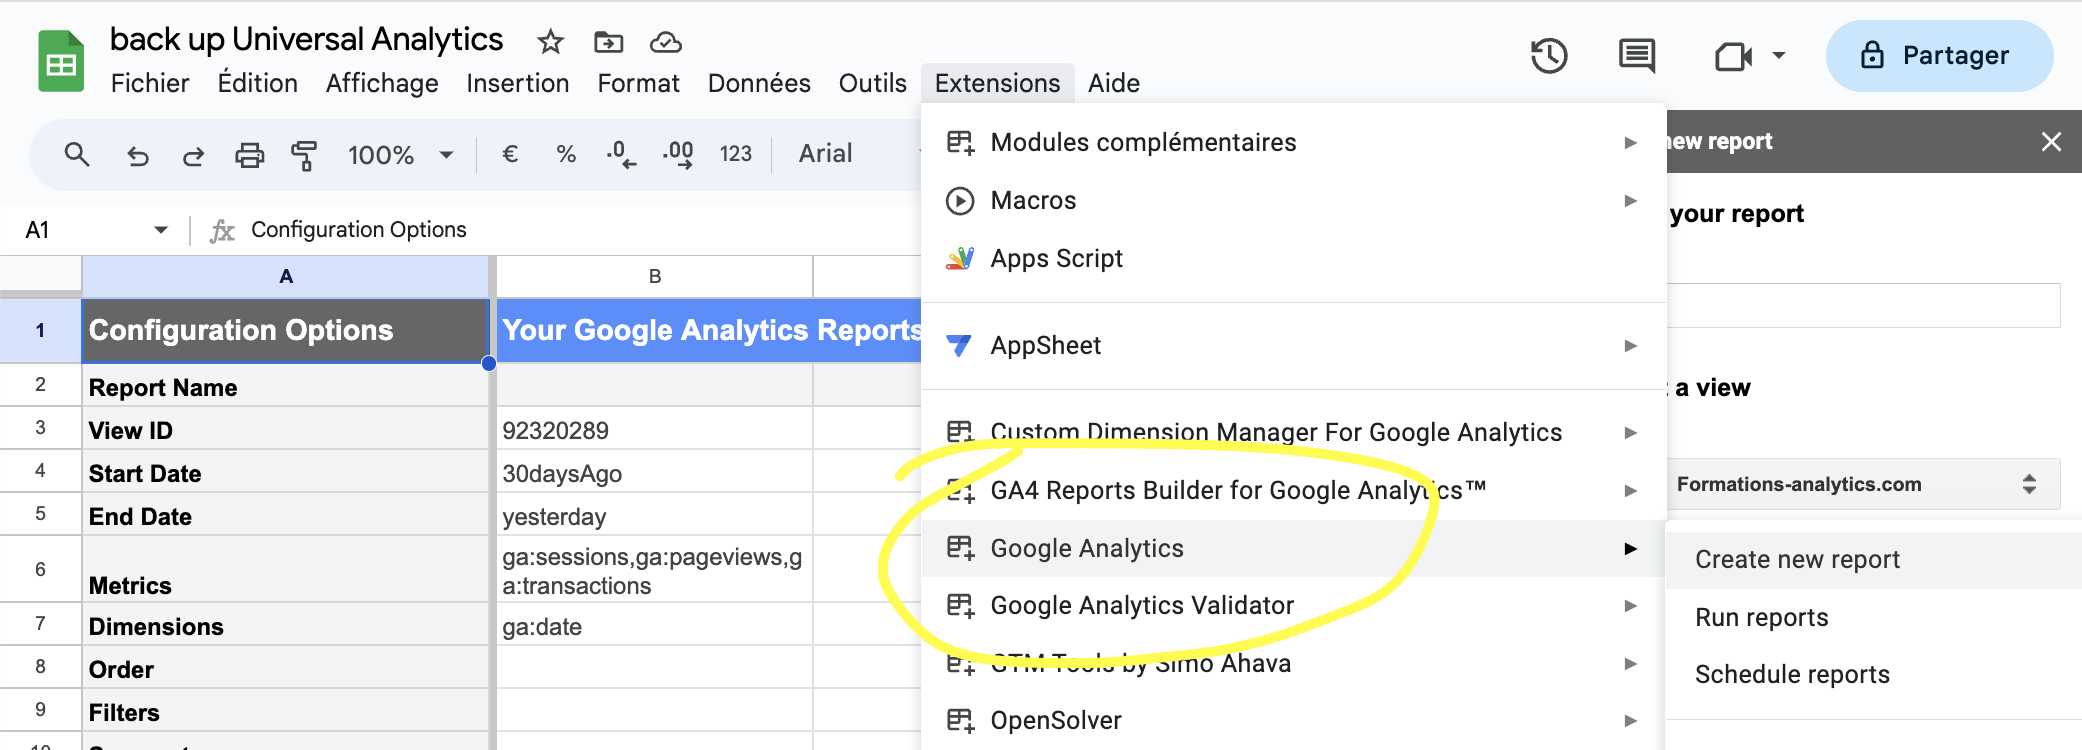Apply euro currency format
Image resolution: width=2082 pixels, height=750 pixels.
click(510, 154)
